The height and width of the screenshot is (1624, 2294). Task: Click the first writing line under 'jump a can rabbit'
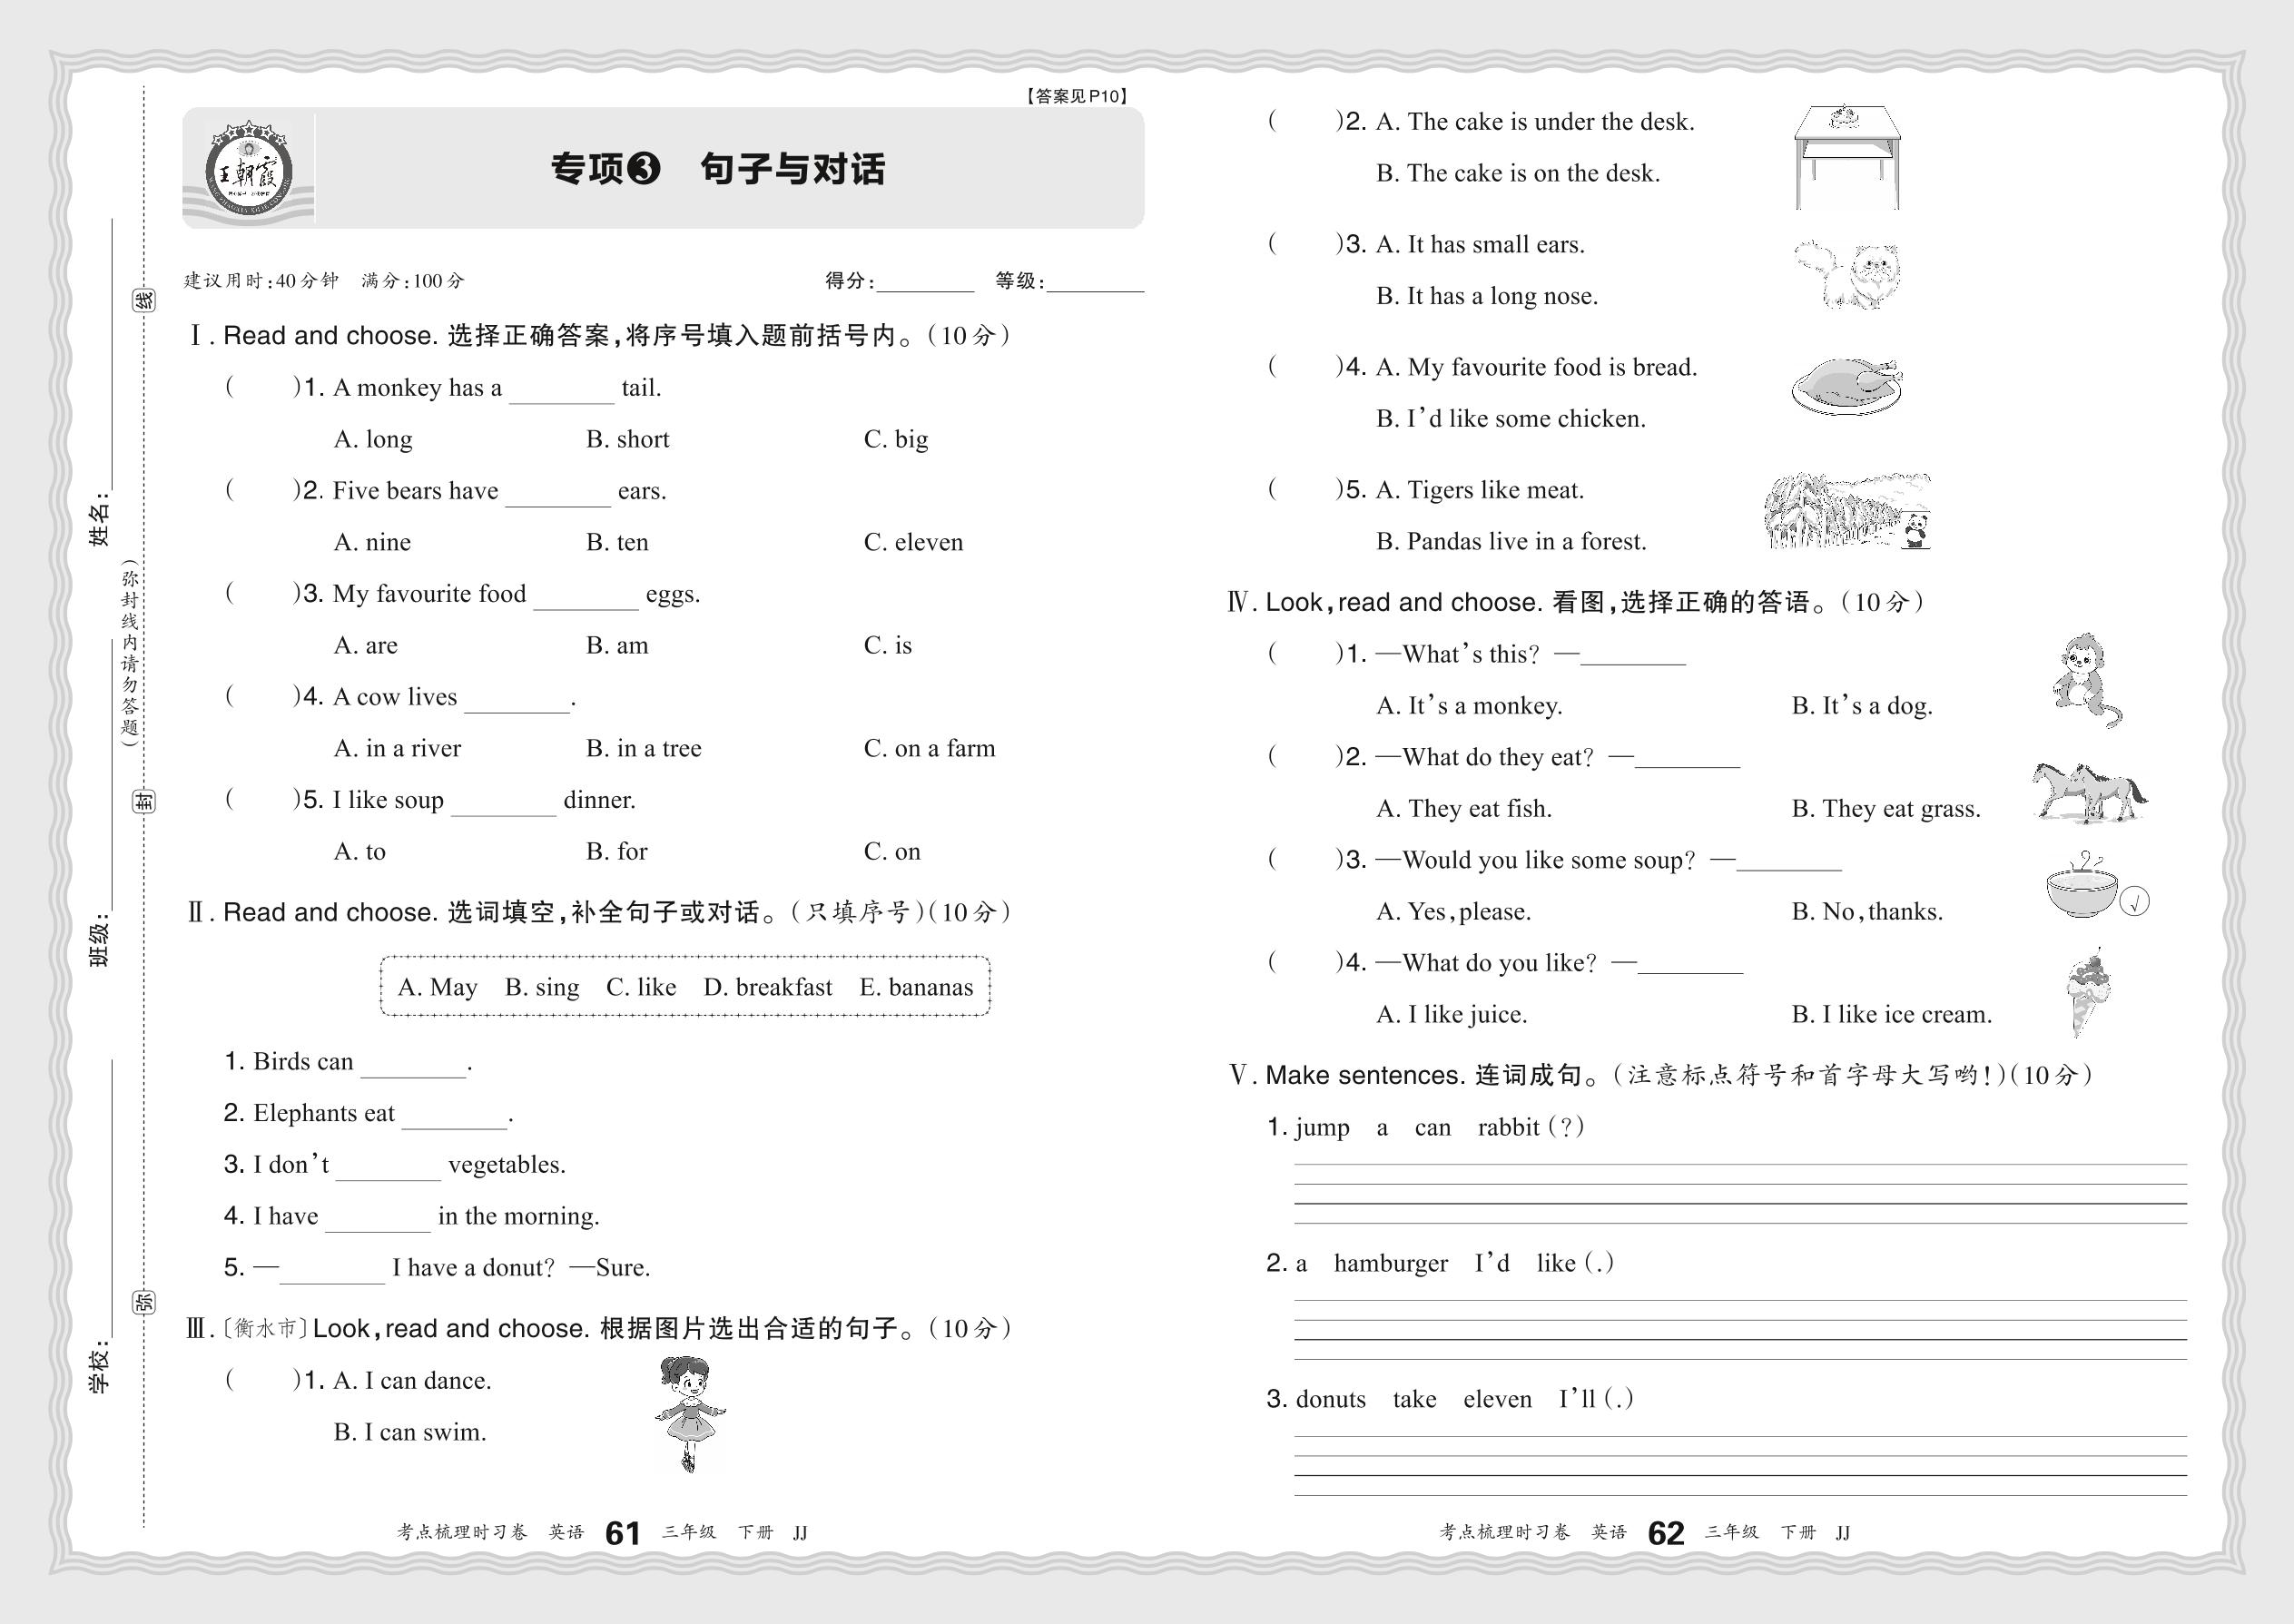coord(1740,1165)
